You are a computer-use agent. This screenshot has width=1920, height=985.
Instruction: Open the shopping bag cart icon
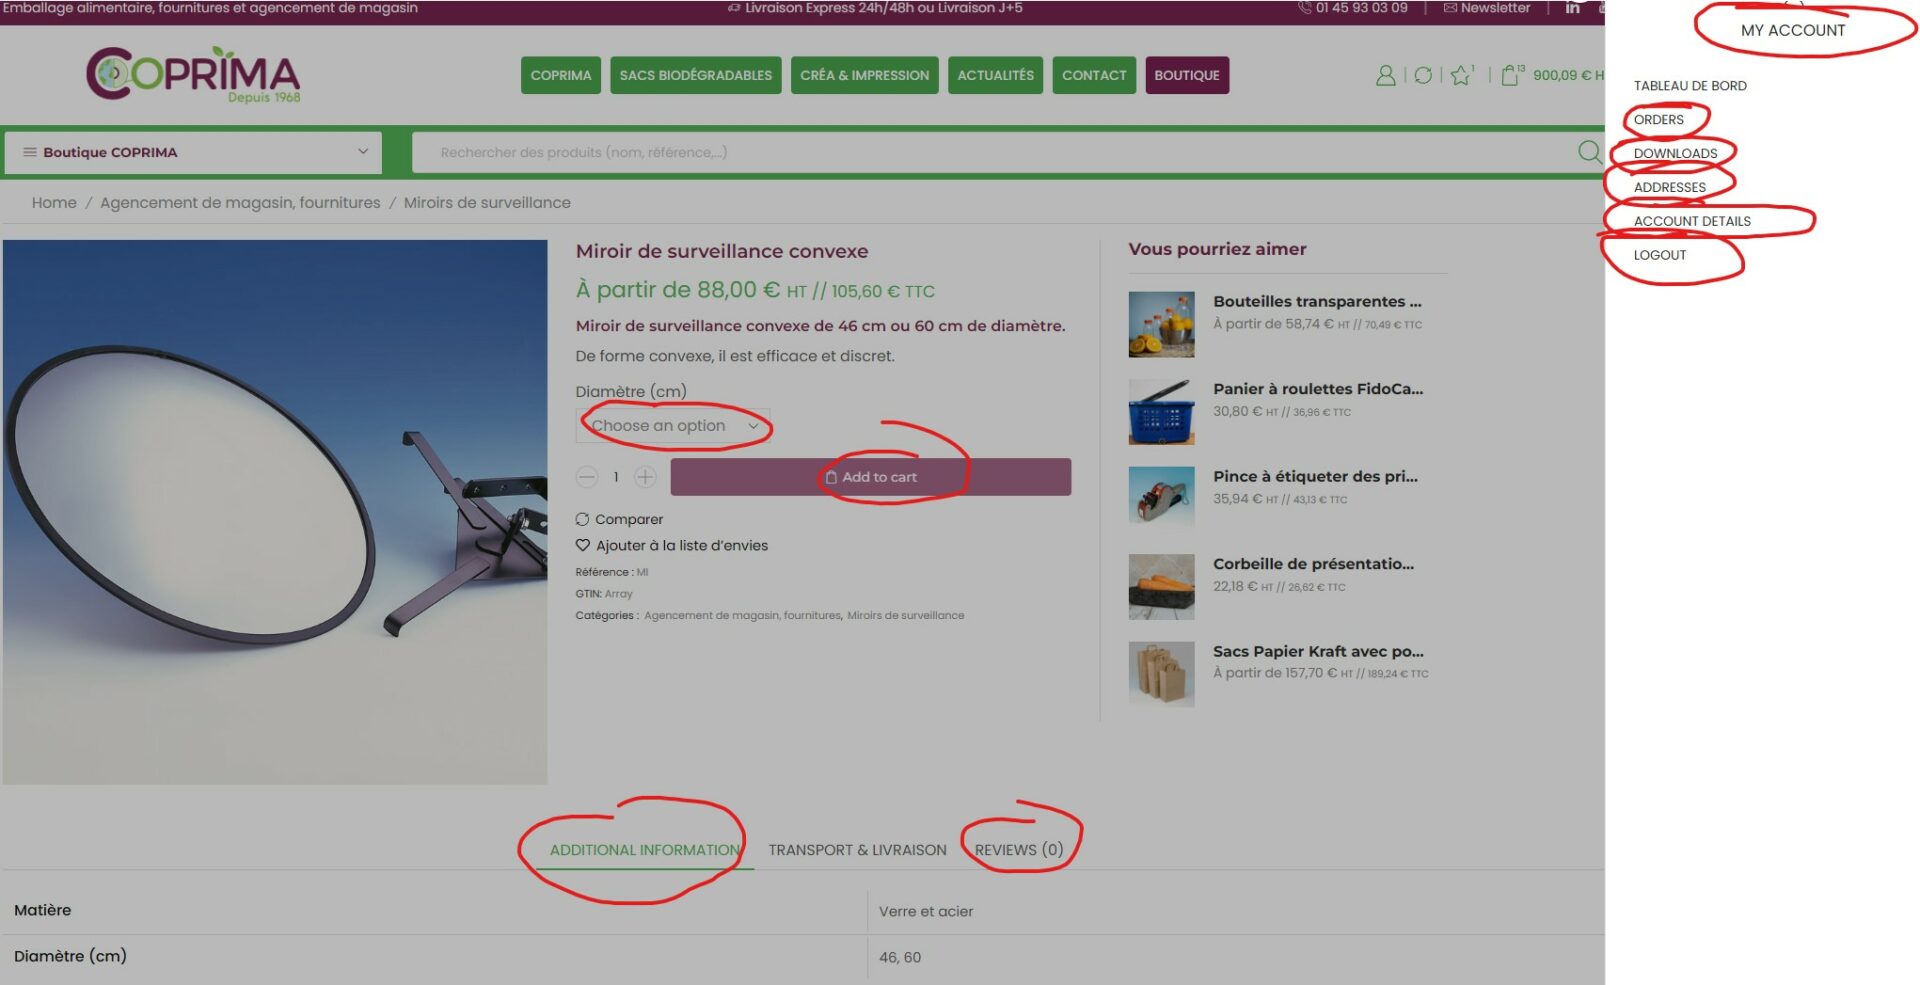pos(1510,76)
